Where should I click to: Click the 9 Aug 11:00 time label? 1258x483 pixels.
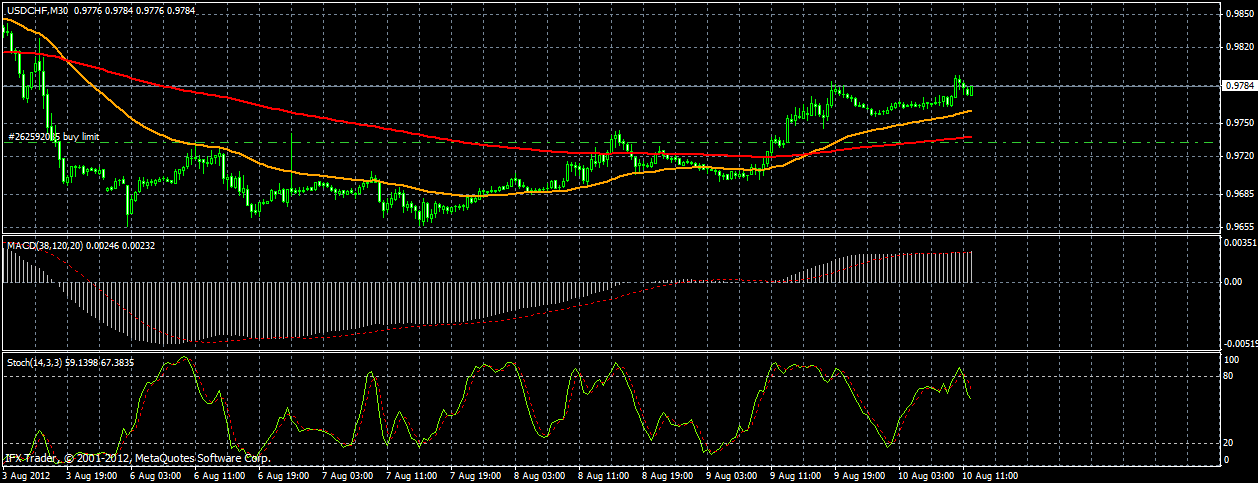click(x=794, y=476)
